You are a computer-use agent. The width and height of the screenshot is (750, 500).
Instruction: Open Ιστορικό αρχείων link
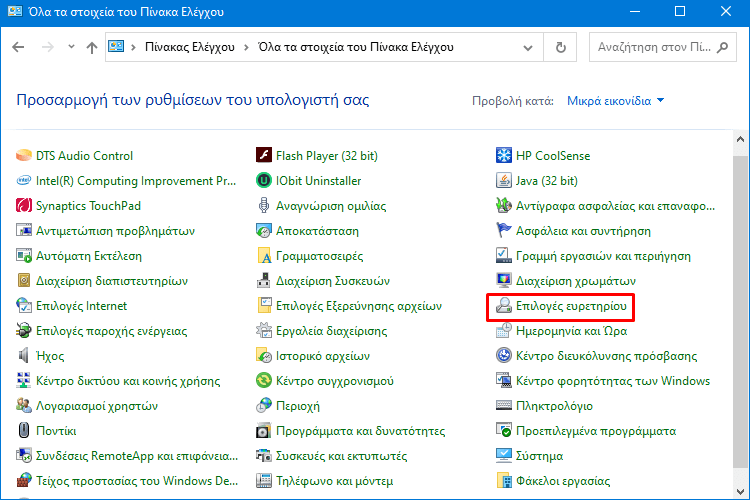323,356
